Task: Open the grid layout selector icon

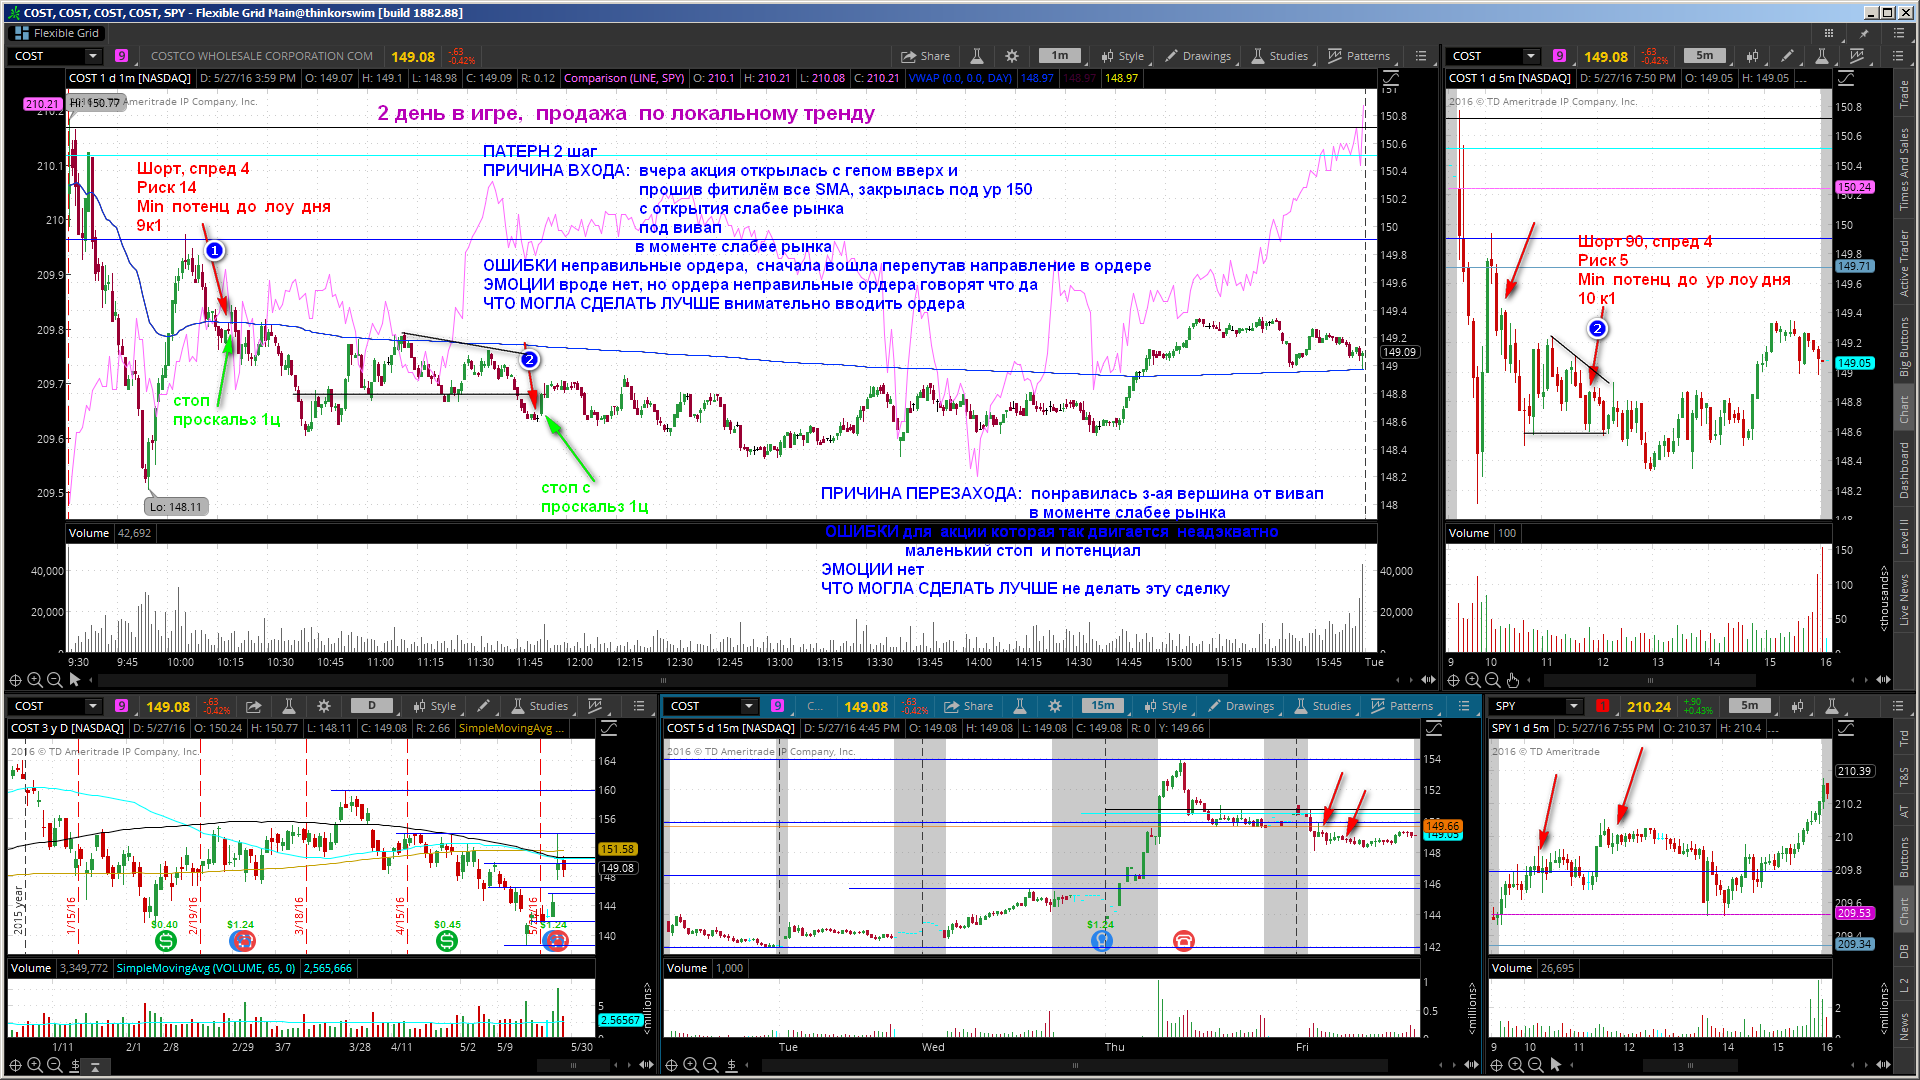Action: (1829, 33)
